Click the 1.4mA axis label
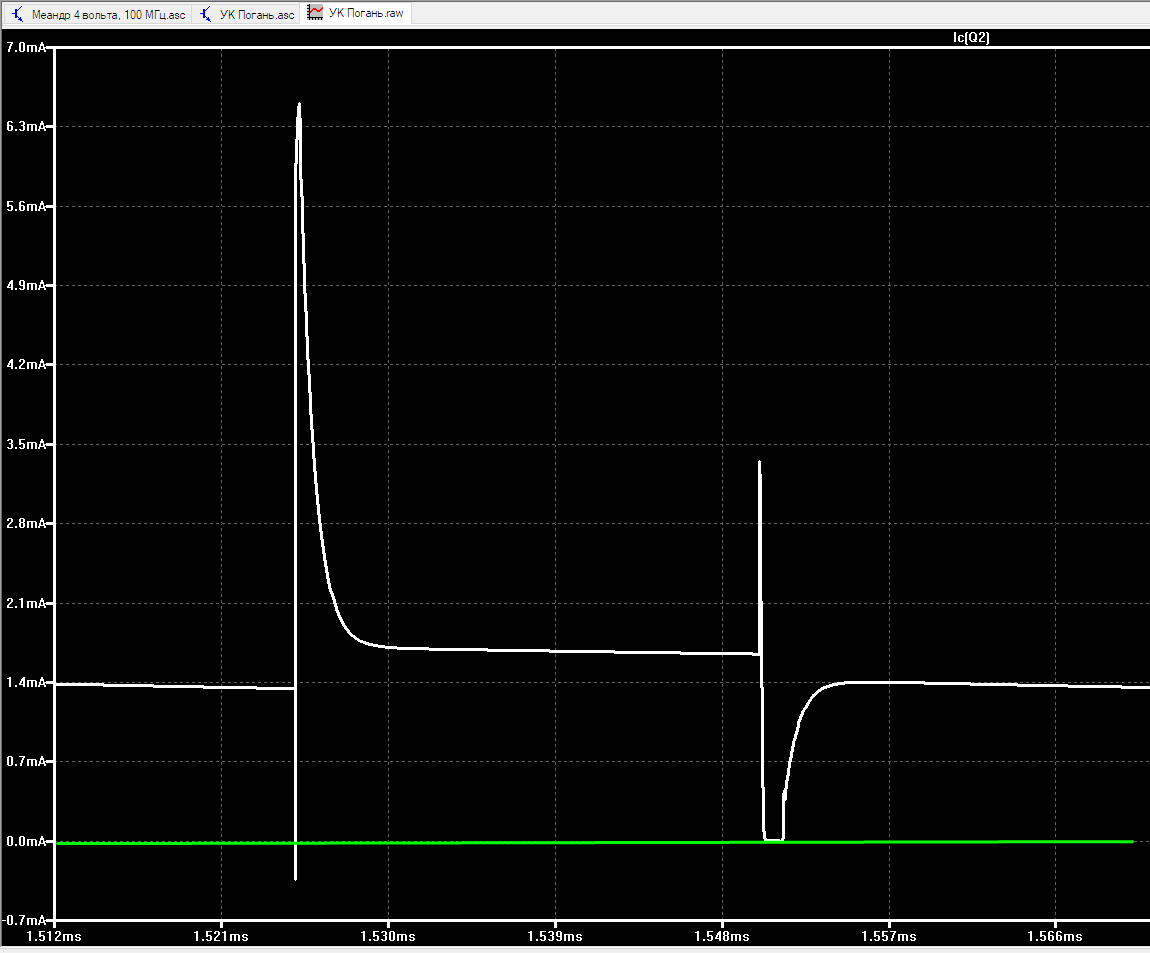The height and width of the screenshot is (953, 1150). click(26, 683)
